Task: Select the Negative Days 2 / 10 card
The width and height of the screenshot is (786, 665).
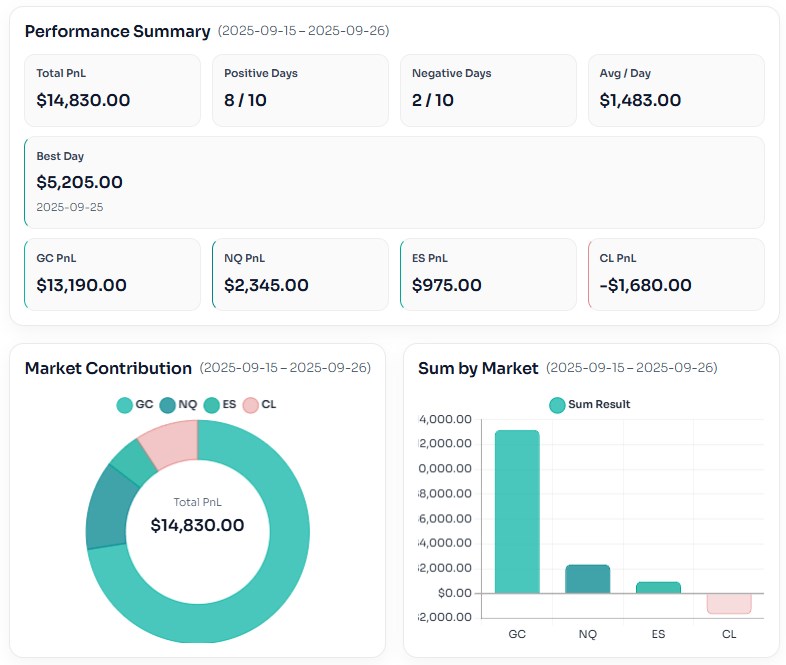Action: (488, 90)
